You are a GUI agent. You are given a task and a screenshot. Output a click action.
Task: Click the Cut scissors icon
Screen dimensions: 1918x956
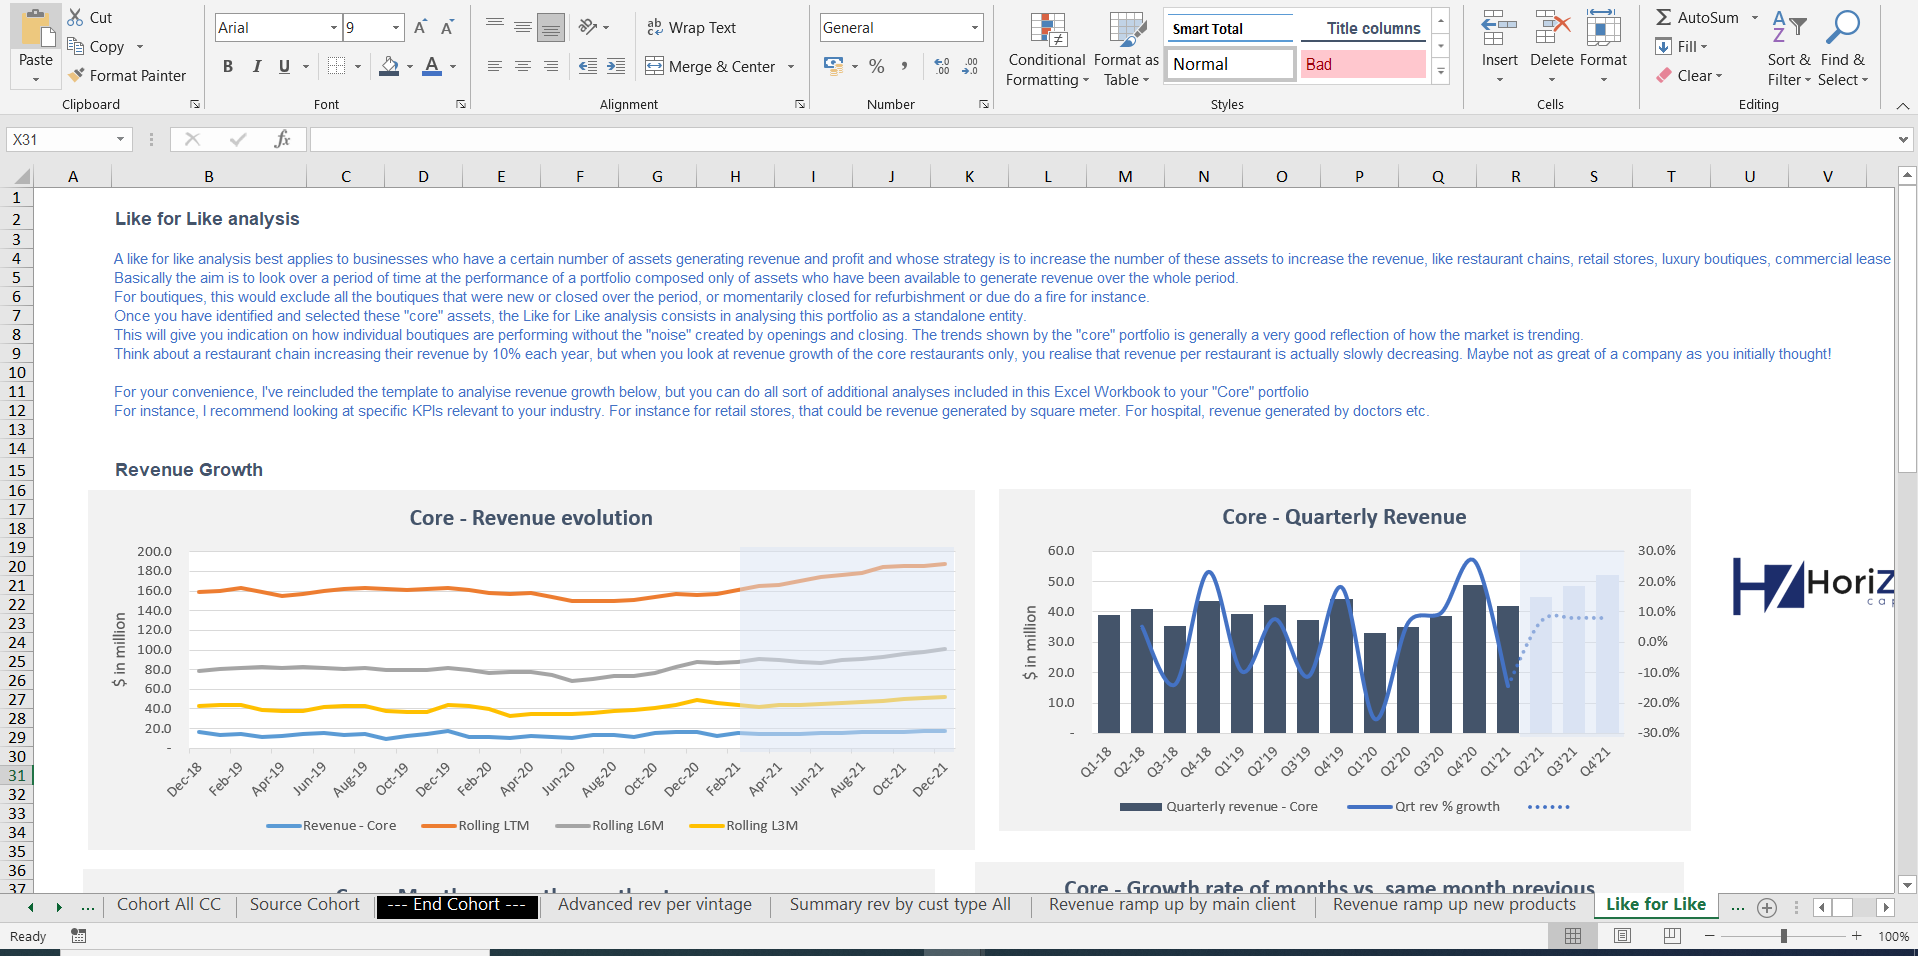76,17
